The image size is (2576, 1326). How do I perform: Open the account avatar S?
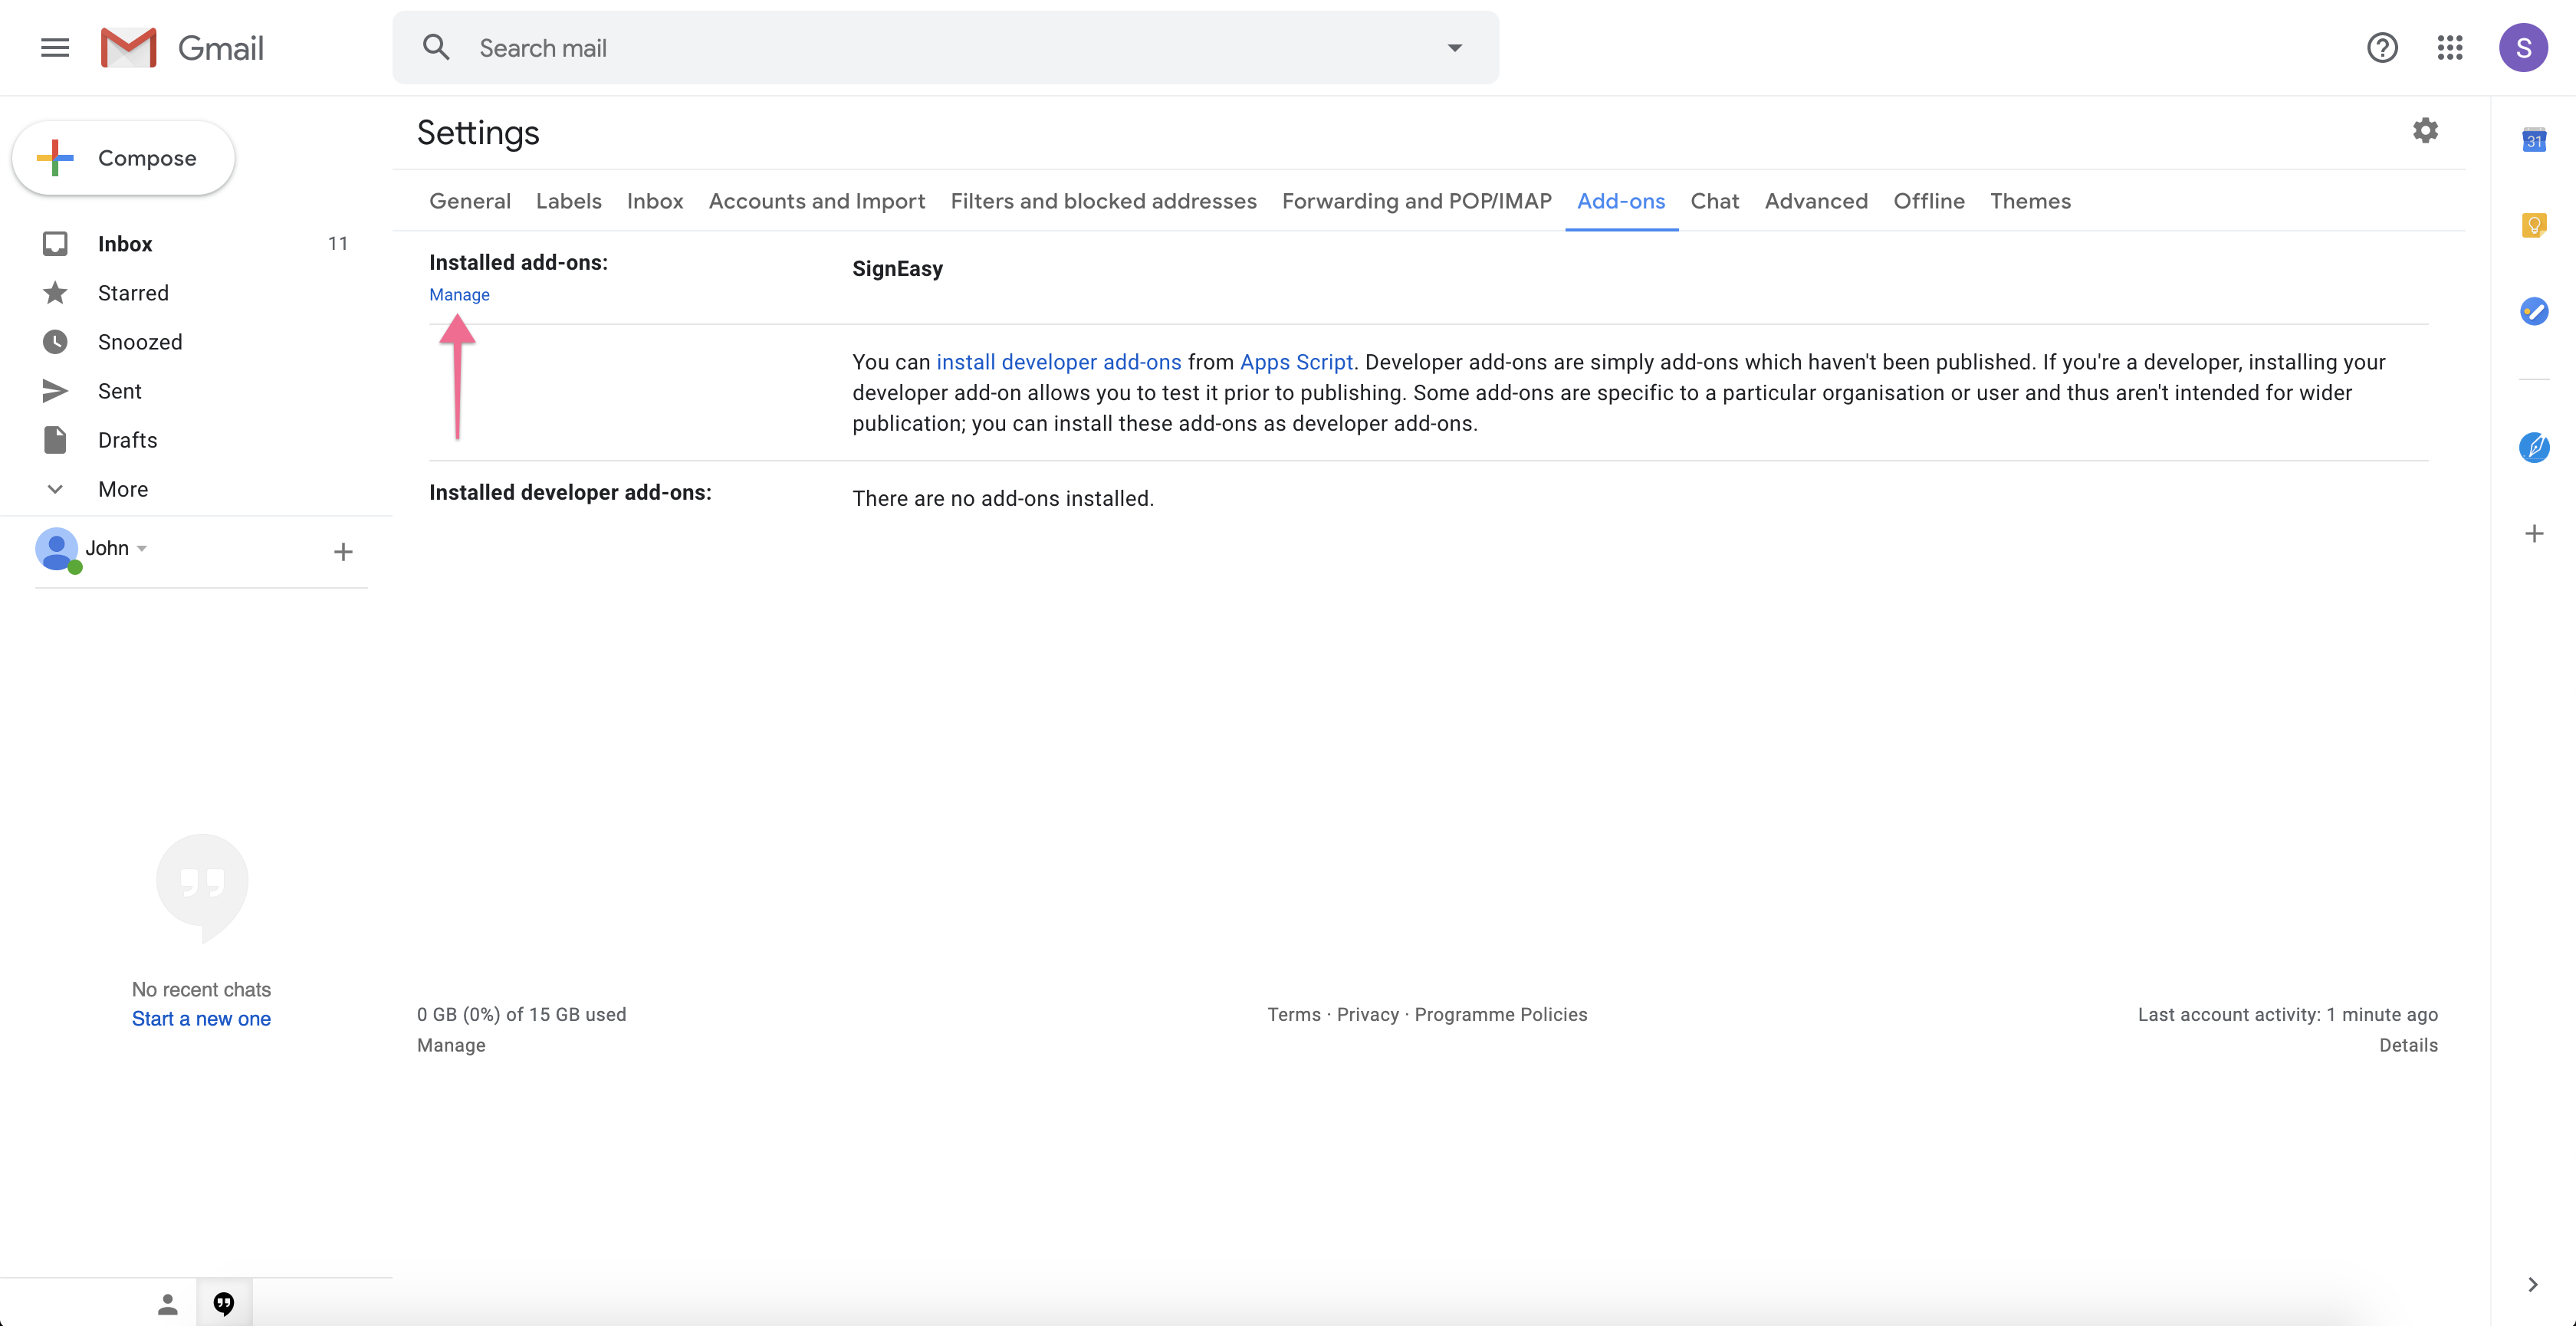(x=2523, y=48)
